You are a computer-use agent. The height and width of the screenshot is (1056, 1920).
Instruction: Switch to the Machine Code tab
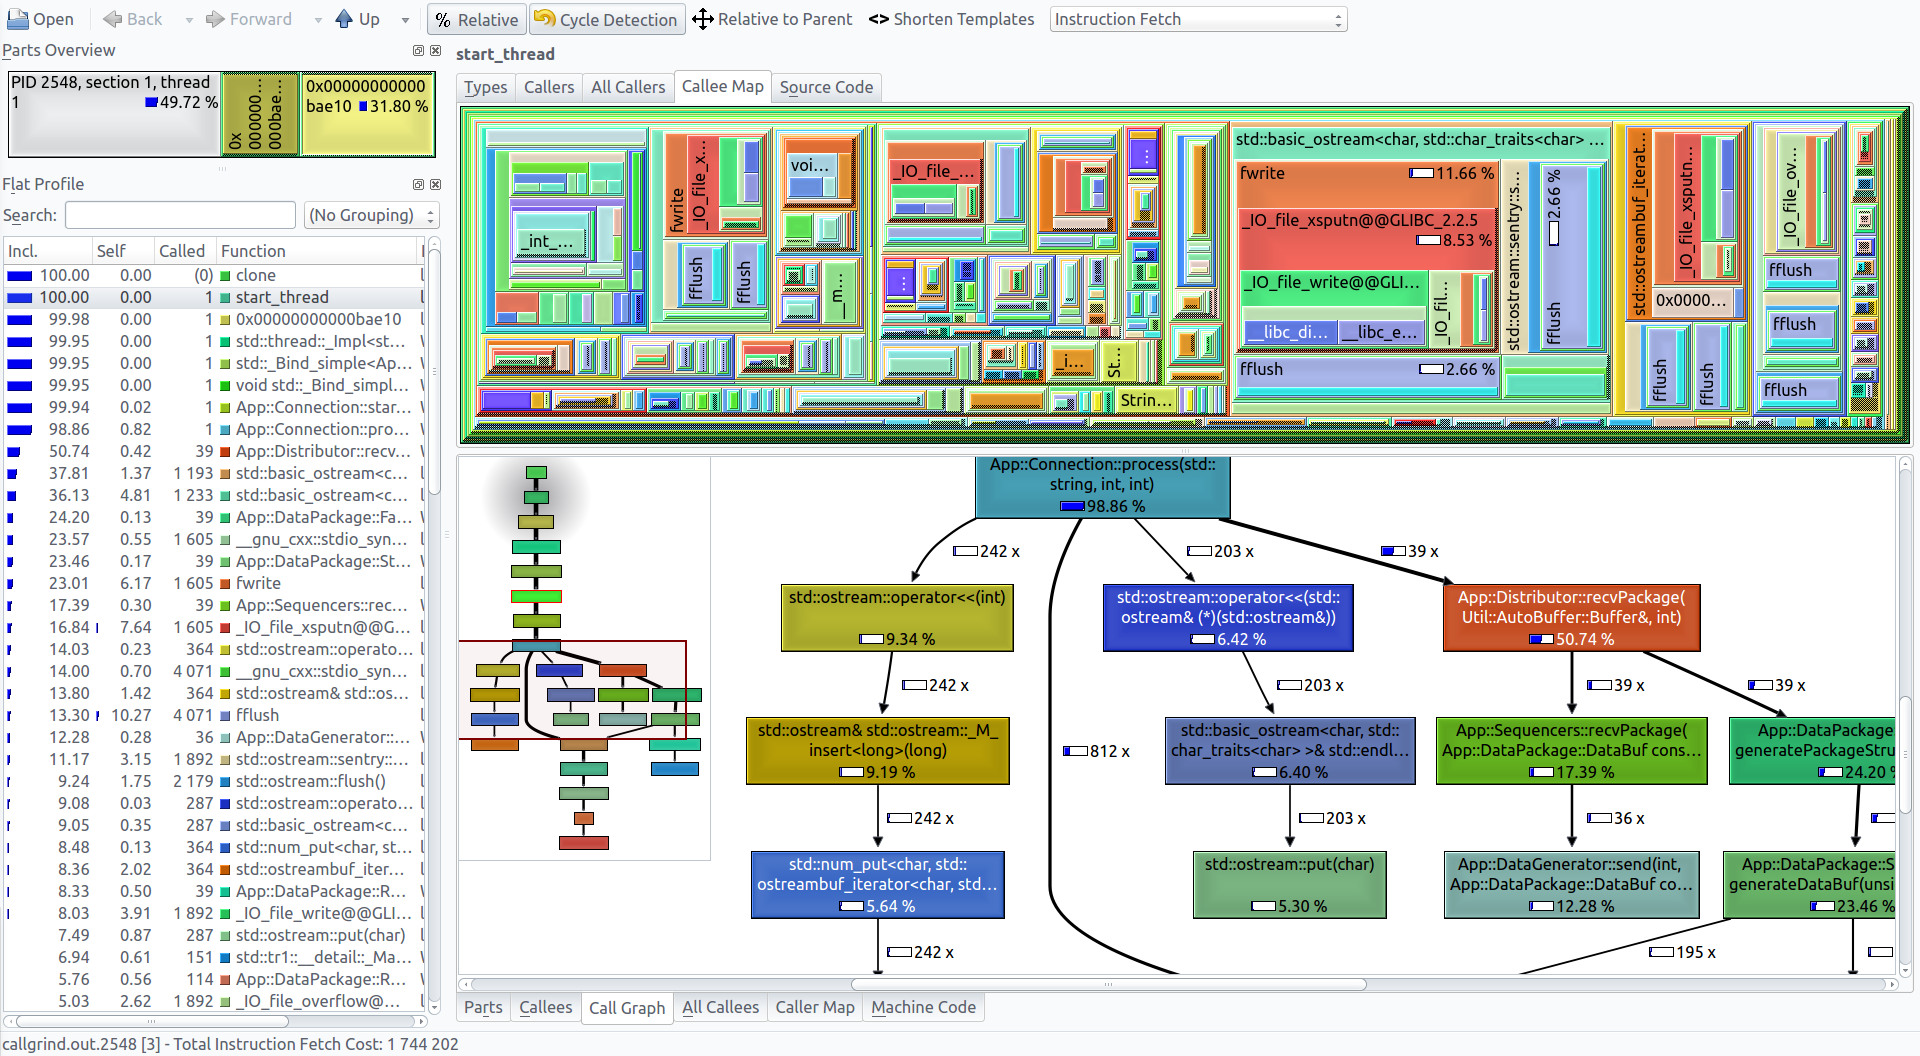(x=923, y=1007)
